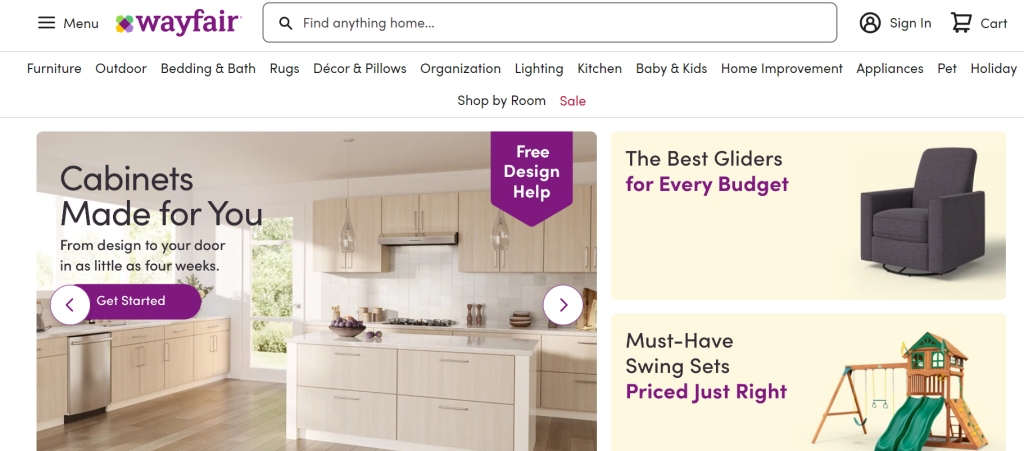The height and width of the screenshot is (451, 1024).
Task: Click the Get Started button
Action: coord(131,301)
